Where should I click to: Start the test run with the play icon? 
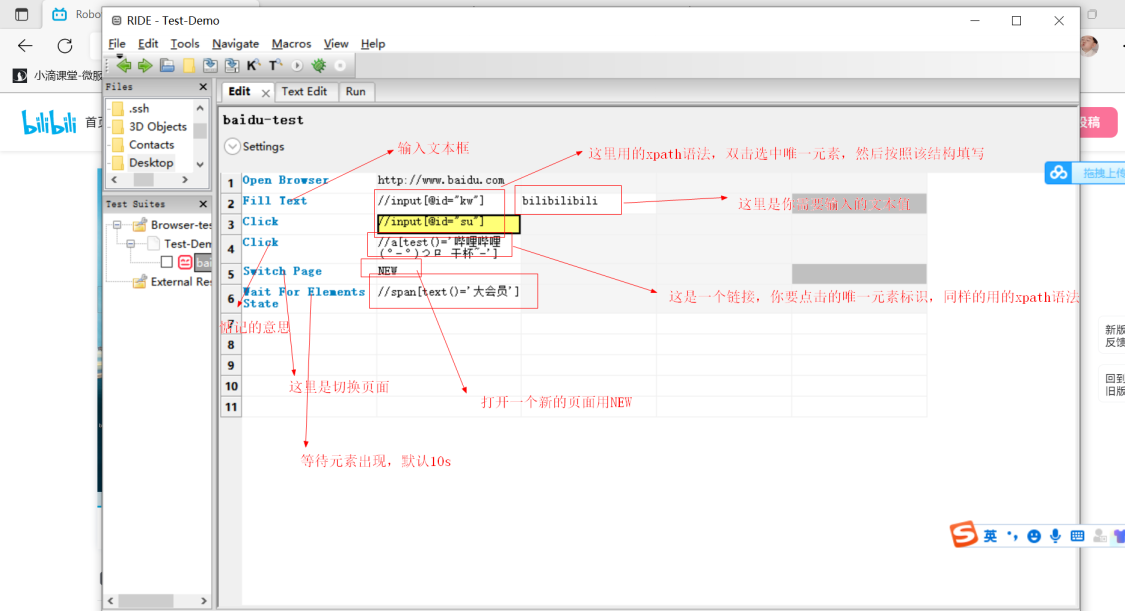click(297, 65)
